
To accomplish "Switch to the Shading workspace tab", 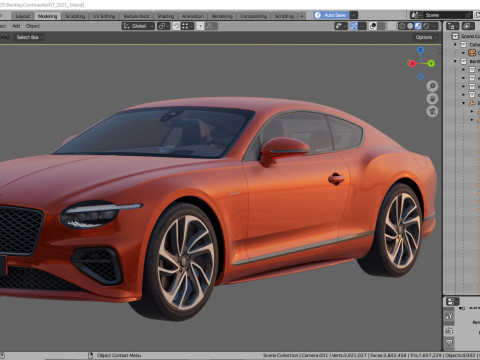I will (166, 16).
